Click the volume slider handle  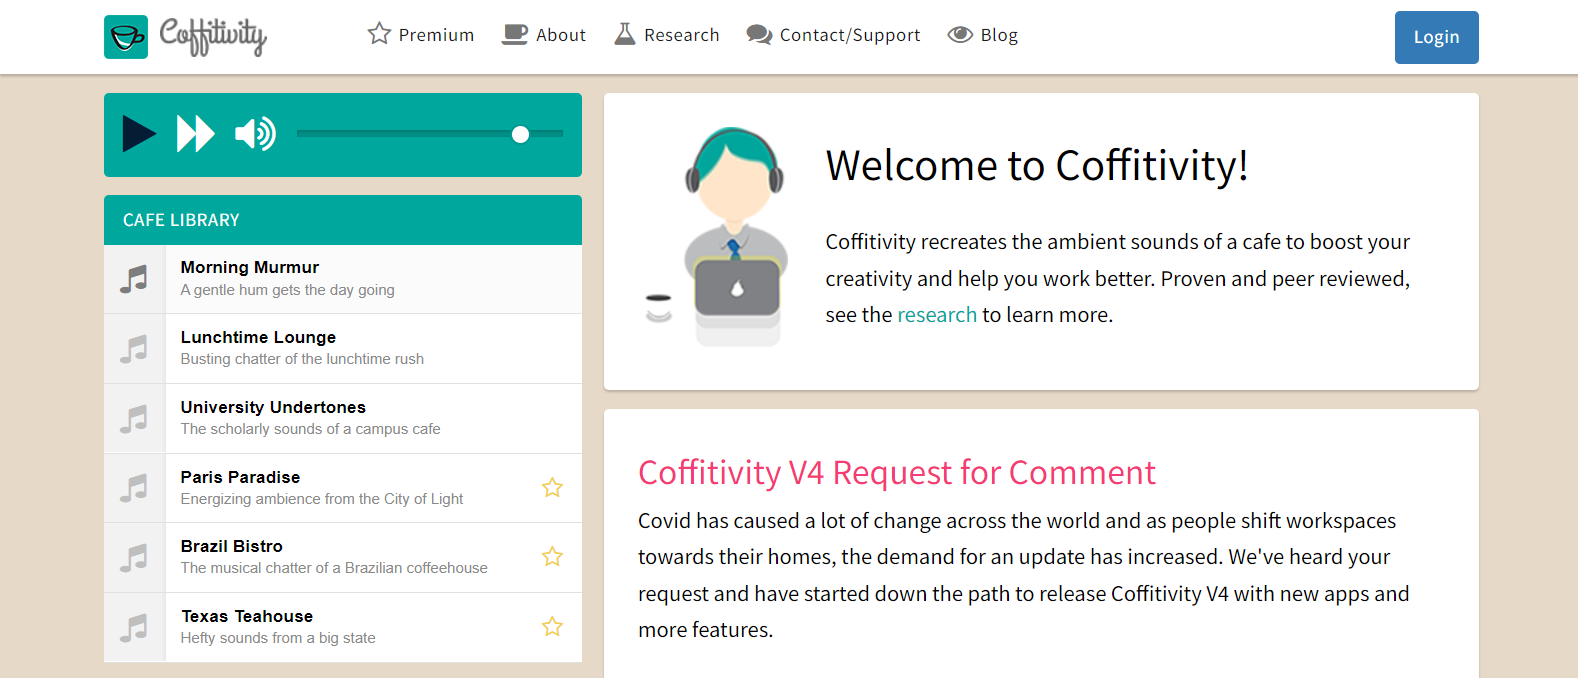(x=520, y=134)
